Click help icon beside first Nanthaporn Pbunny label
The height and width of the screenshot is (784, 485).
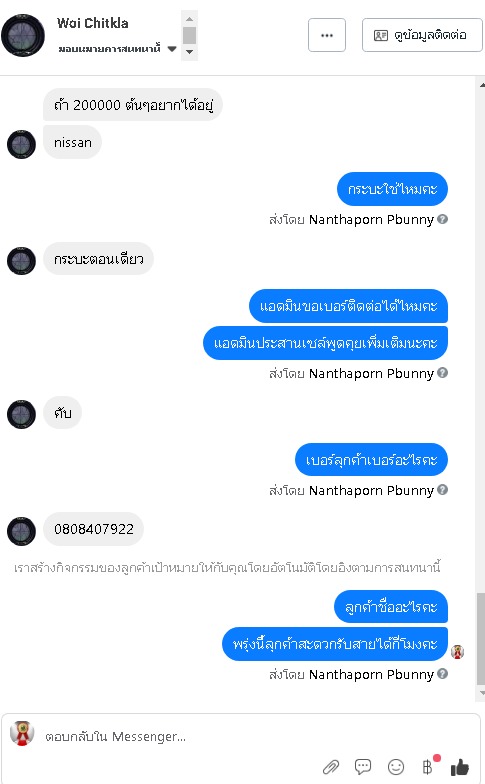tap(442, 219)
